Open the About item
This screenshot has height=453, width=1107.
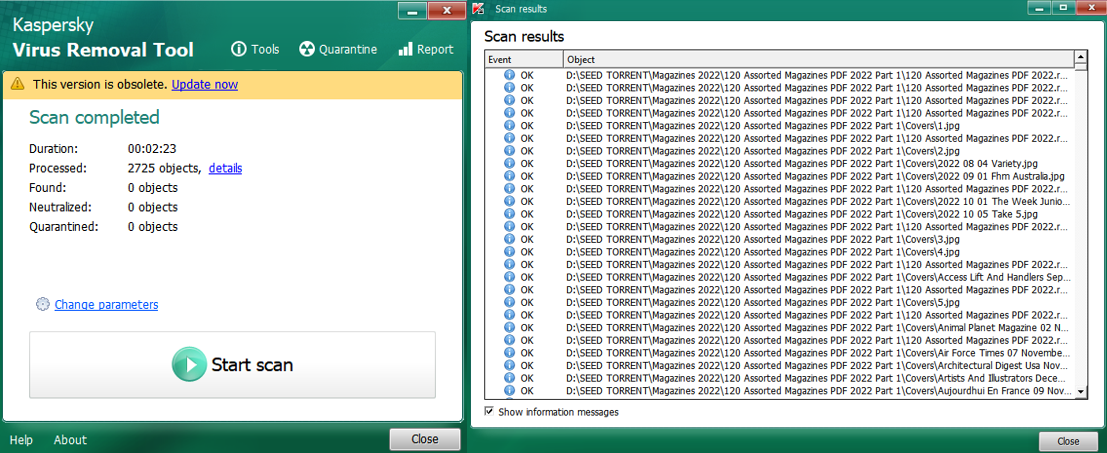70,440
